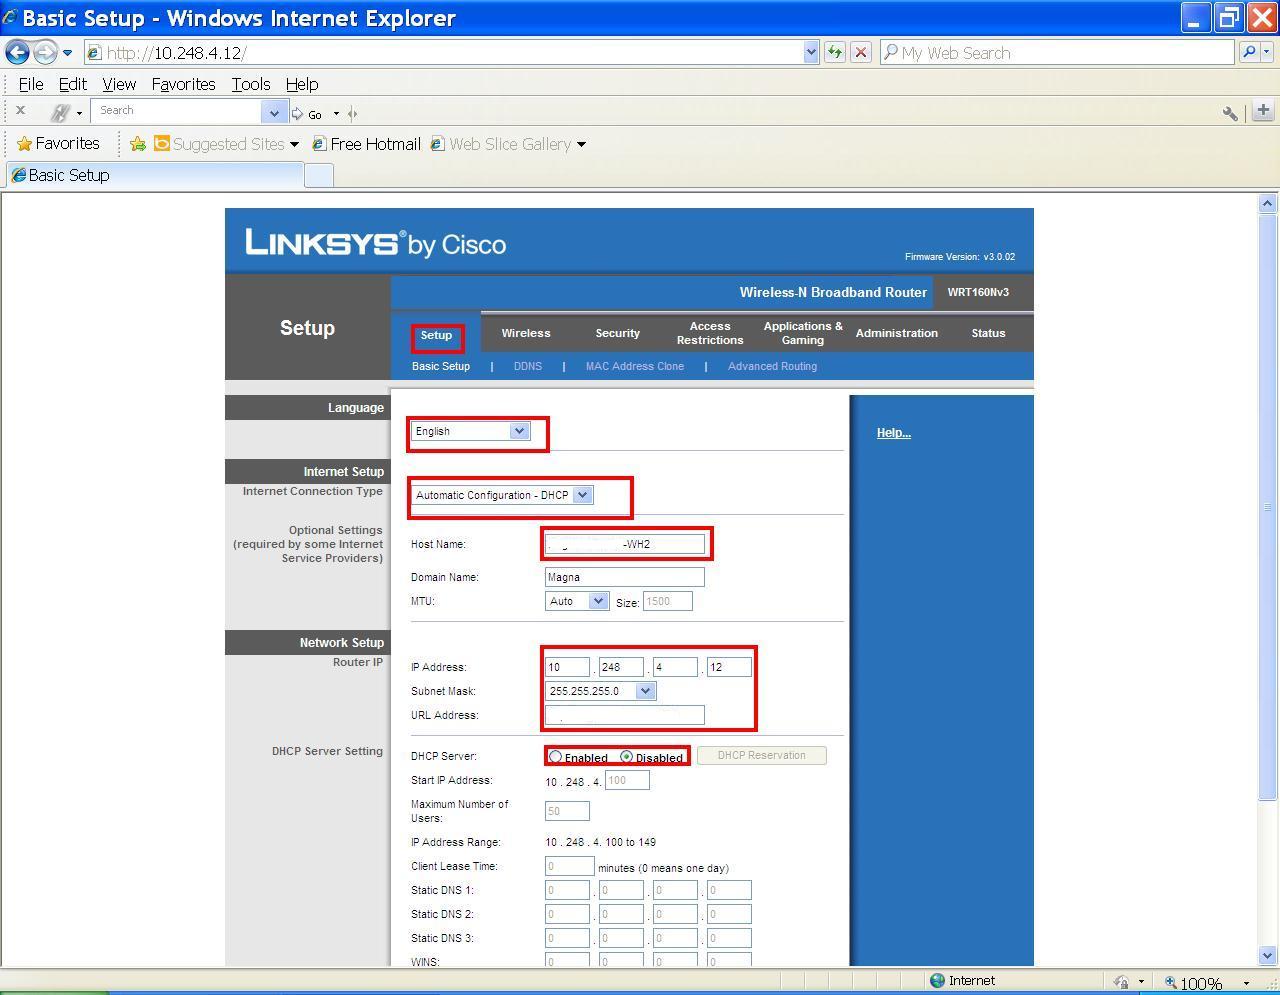This screenshot has height=995, width=1280.
Task: Open the Advanced Routing link
Action: click(772, 366)
